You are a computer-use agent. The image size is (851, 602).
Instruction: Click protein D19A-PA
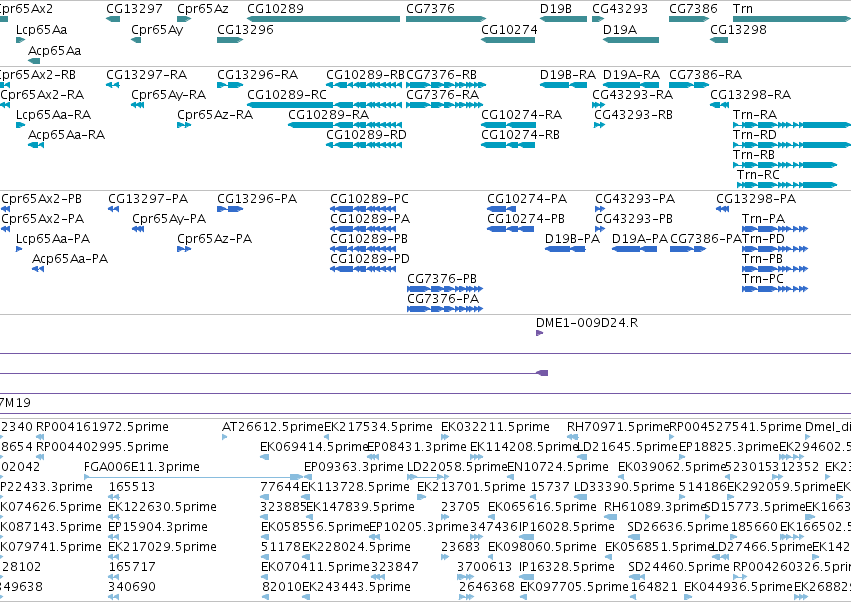point(634,249)
